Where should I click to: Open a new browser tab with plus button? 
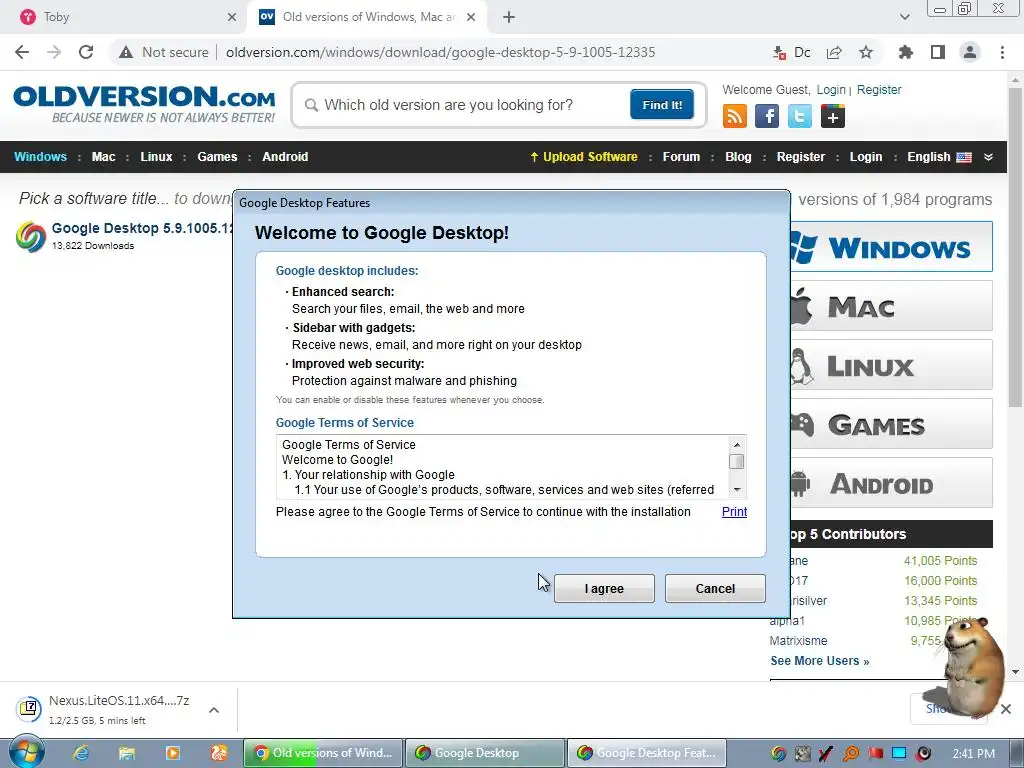coord(509,17)
